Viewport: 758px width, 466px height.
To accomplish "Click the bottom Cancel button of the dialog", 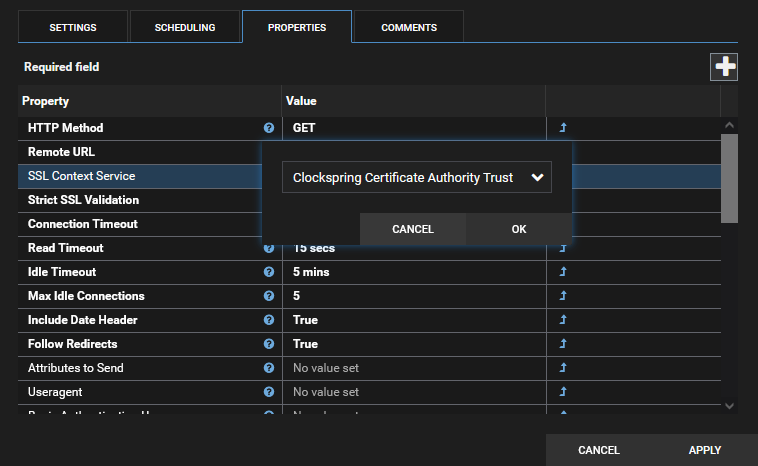I will coord(598,450).
